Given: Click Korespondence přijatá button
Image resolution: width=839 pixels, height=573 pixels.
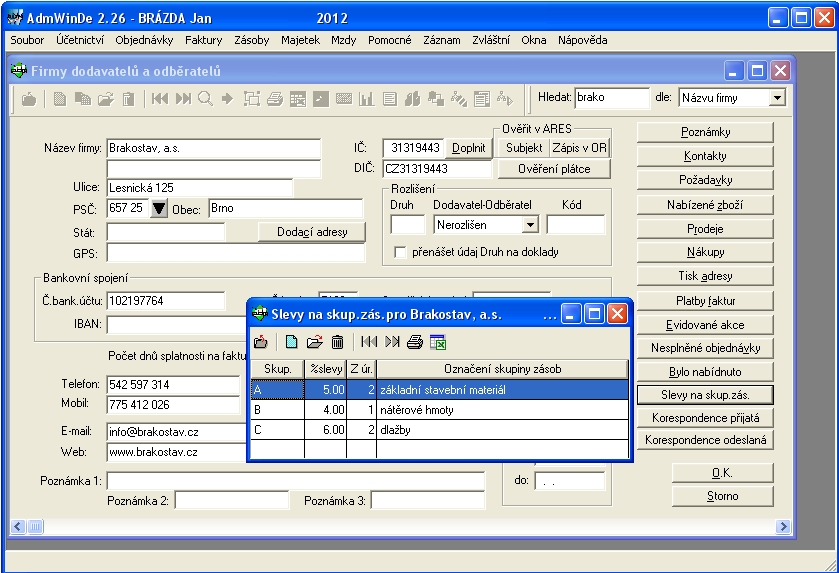Looking at the screenshot, I should pos(705,418).
